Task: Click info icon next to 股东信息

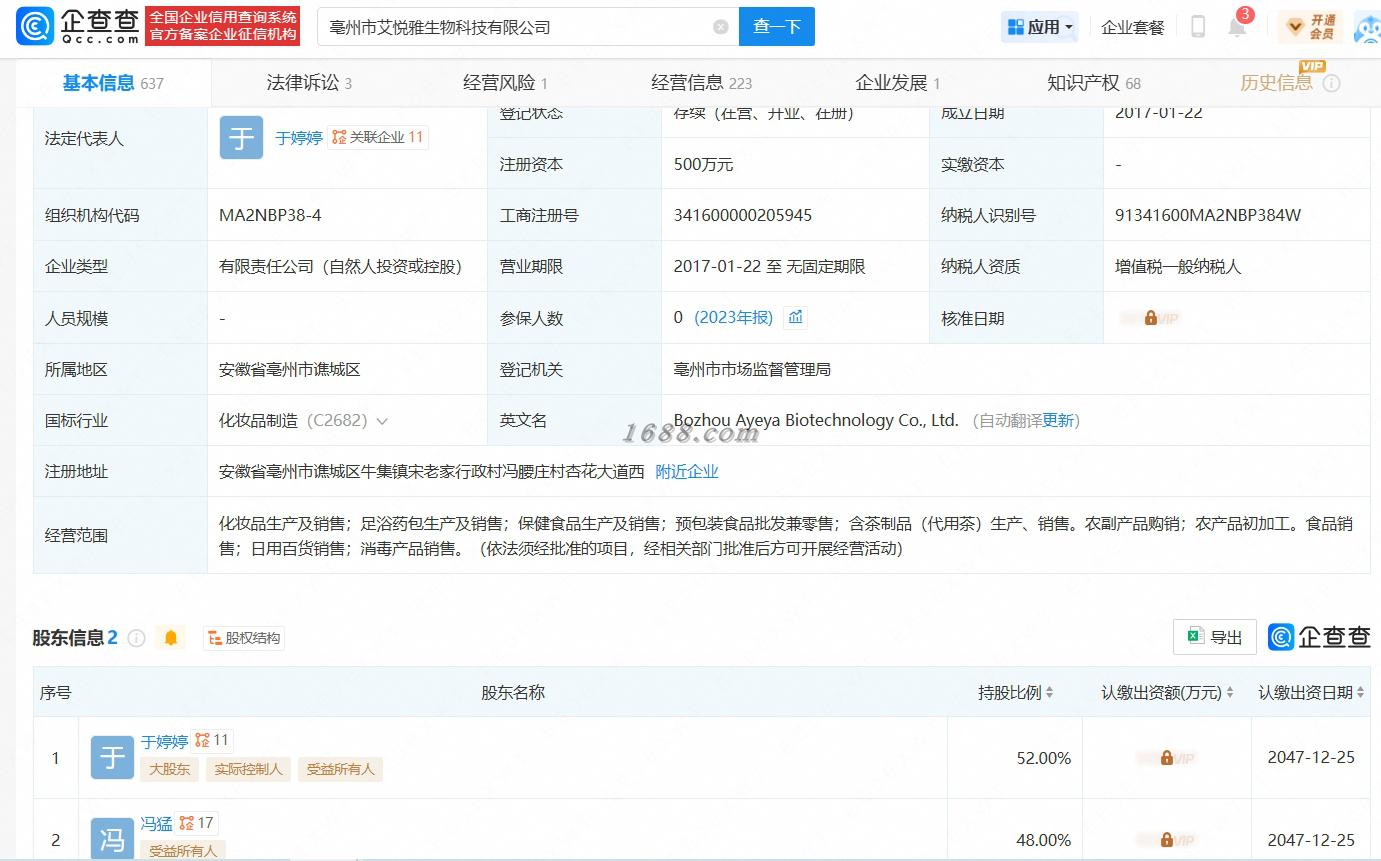Action: (x=137, y=638)
